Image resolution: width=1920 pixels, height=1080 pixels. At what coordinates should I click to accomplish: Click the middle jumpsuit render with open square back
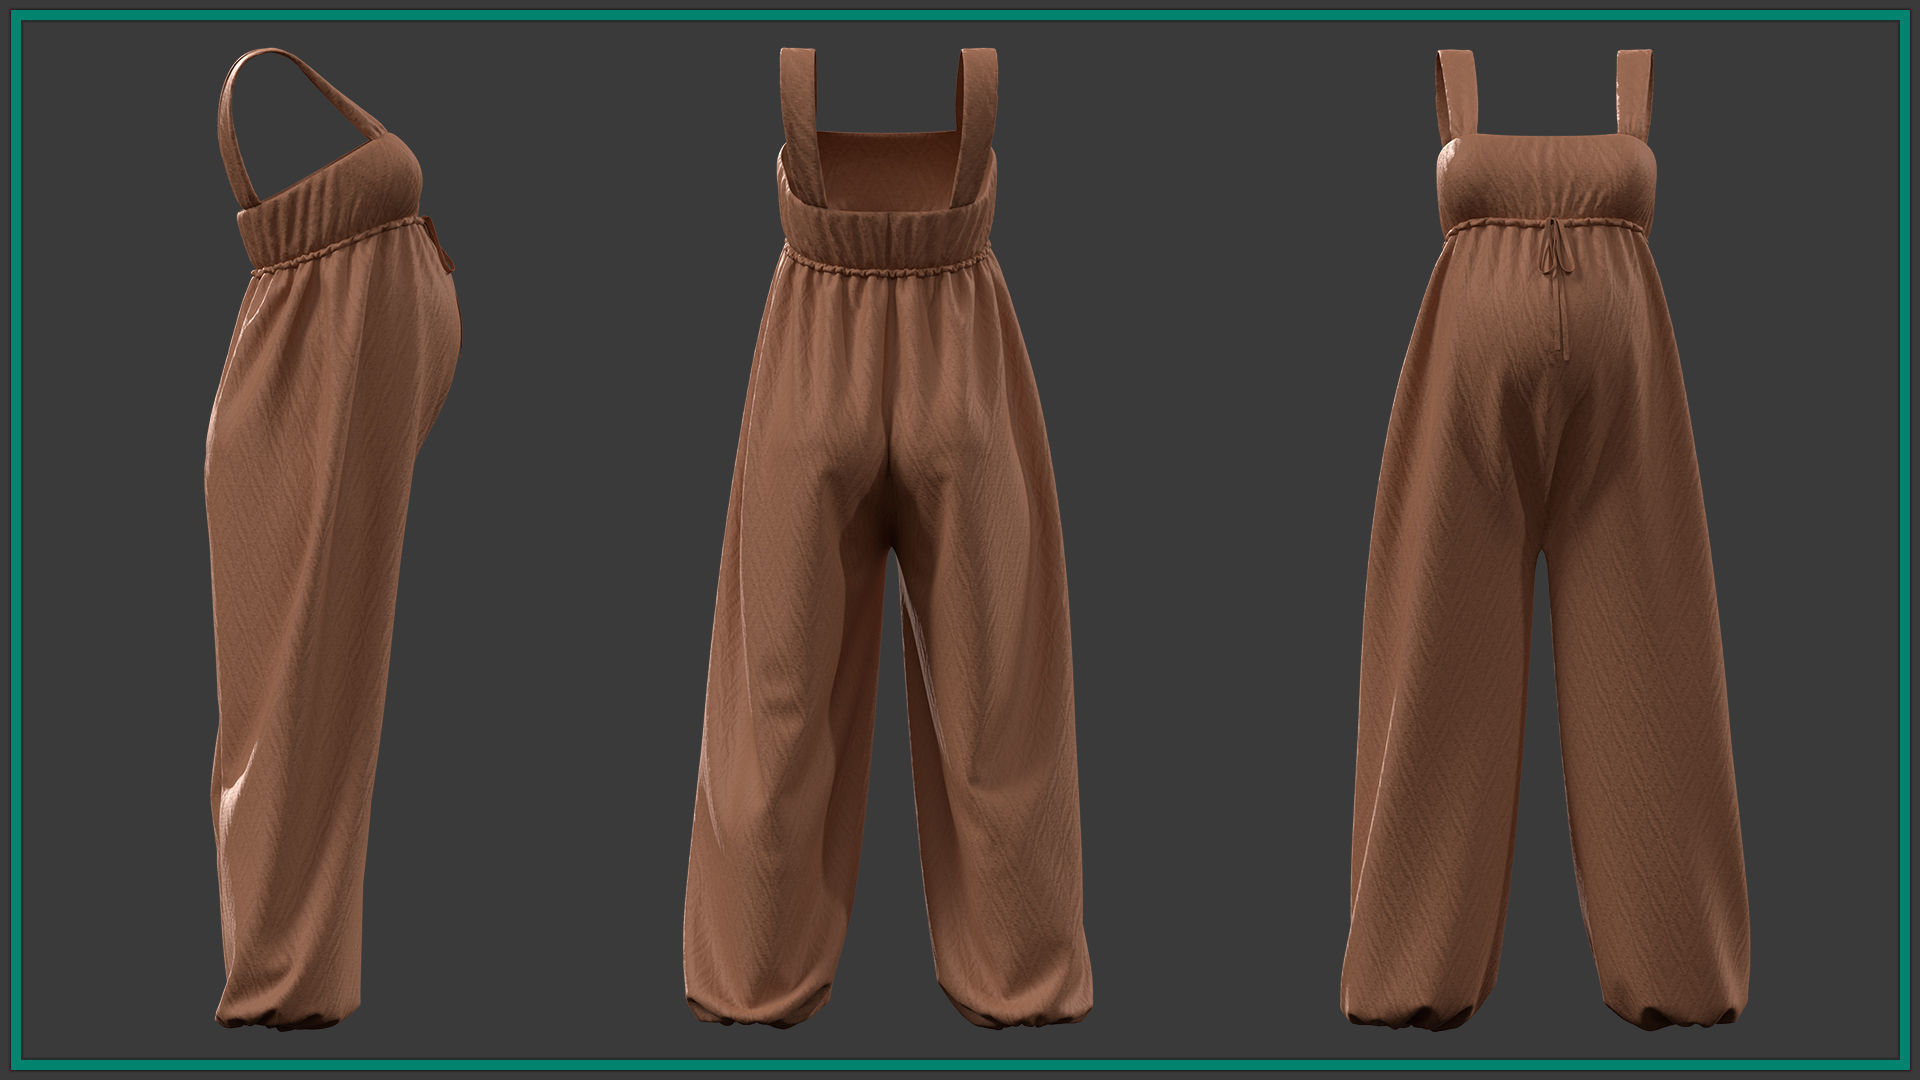pos(888,537)
